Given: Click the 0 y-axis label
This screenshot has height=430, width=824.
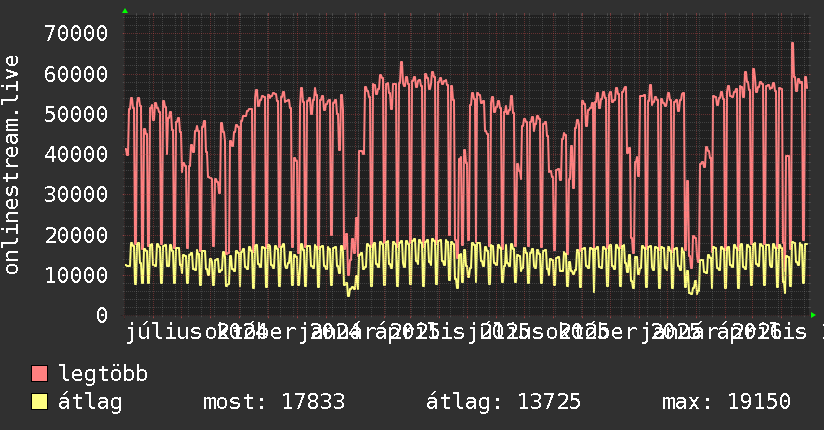Looking at the screenshot, I should 102,315.
